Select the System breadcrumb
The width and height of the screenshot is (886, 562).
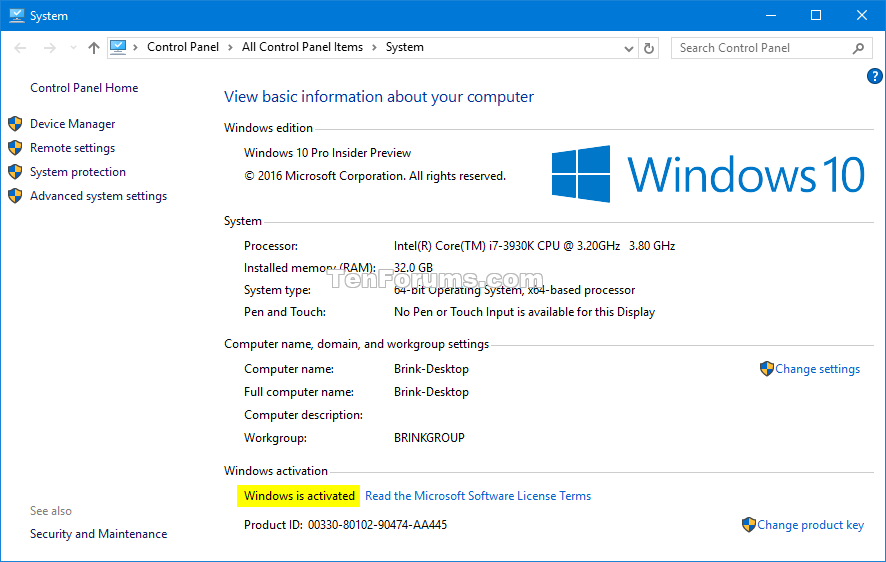[405, 47]
